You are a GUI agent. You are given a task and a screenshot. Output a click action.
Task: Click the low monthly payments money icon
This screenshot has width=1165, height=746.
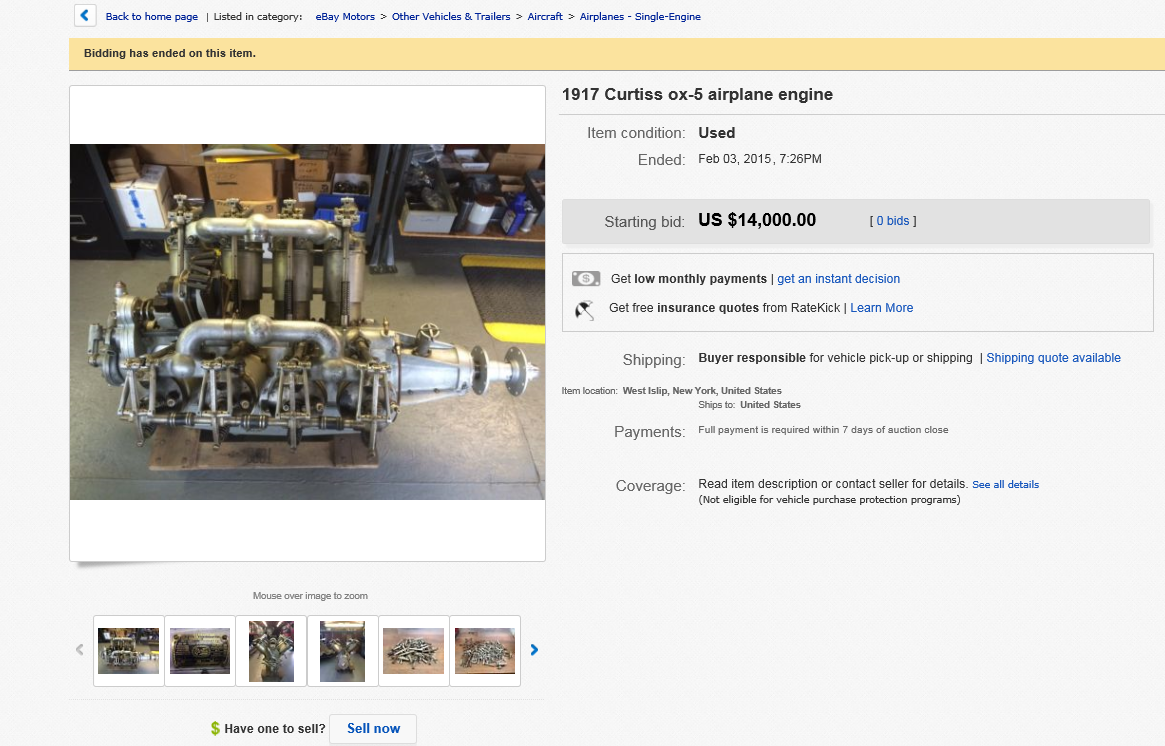coord(586,279)
